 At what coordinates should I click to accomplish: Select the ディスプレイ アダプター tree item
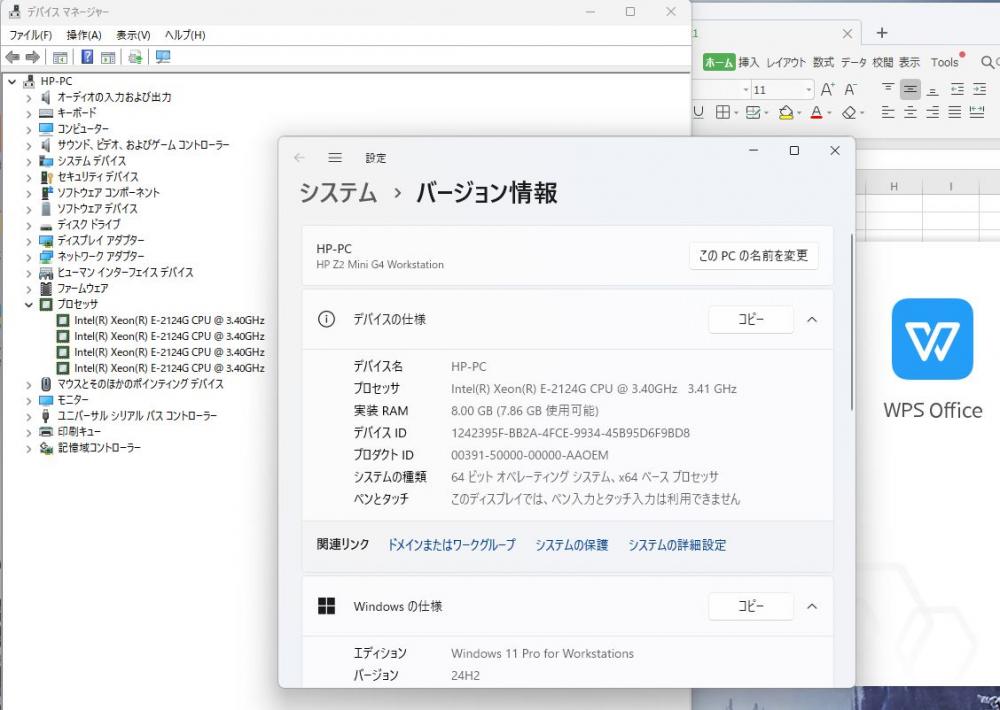point(101,240)
